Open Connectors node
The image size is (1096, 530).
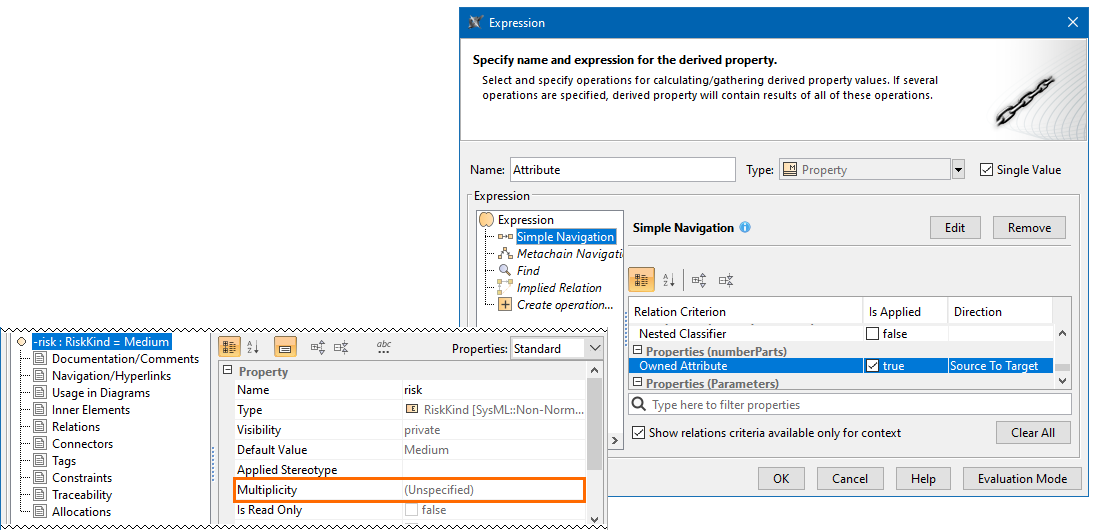[x=82, y=444]
